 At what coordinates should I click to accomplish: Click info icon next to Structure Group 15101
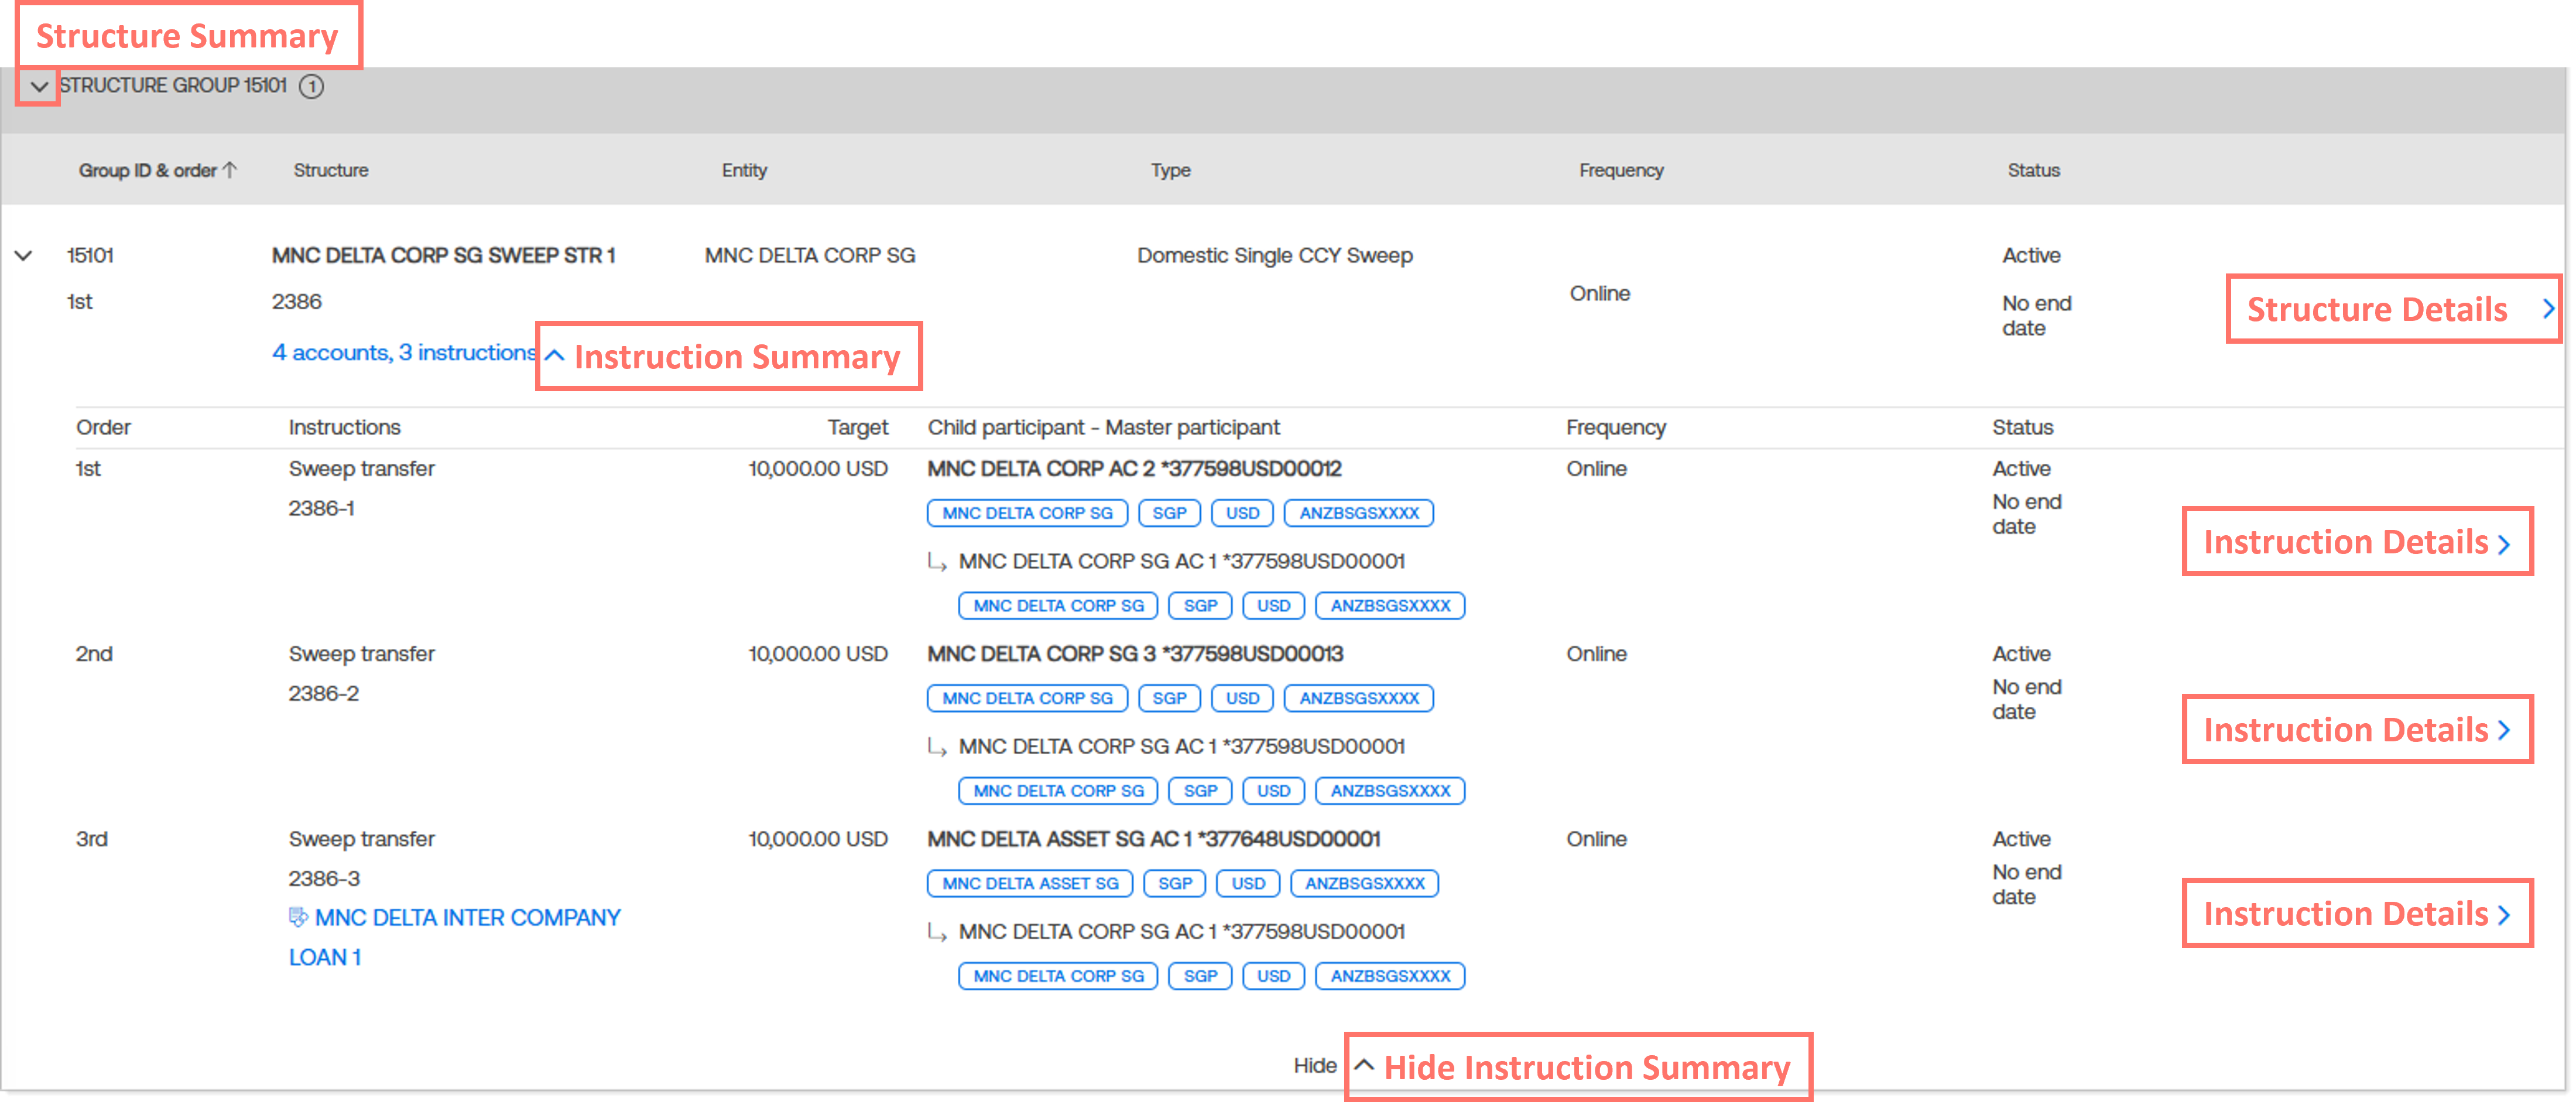pos(312,87)
